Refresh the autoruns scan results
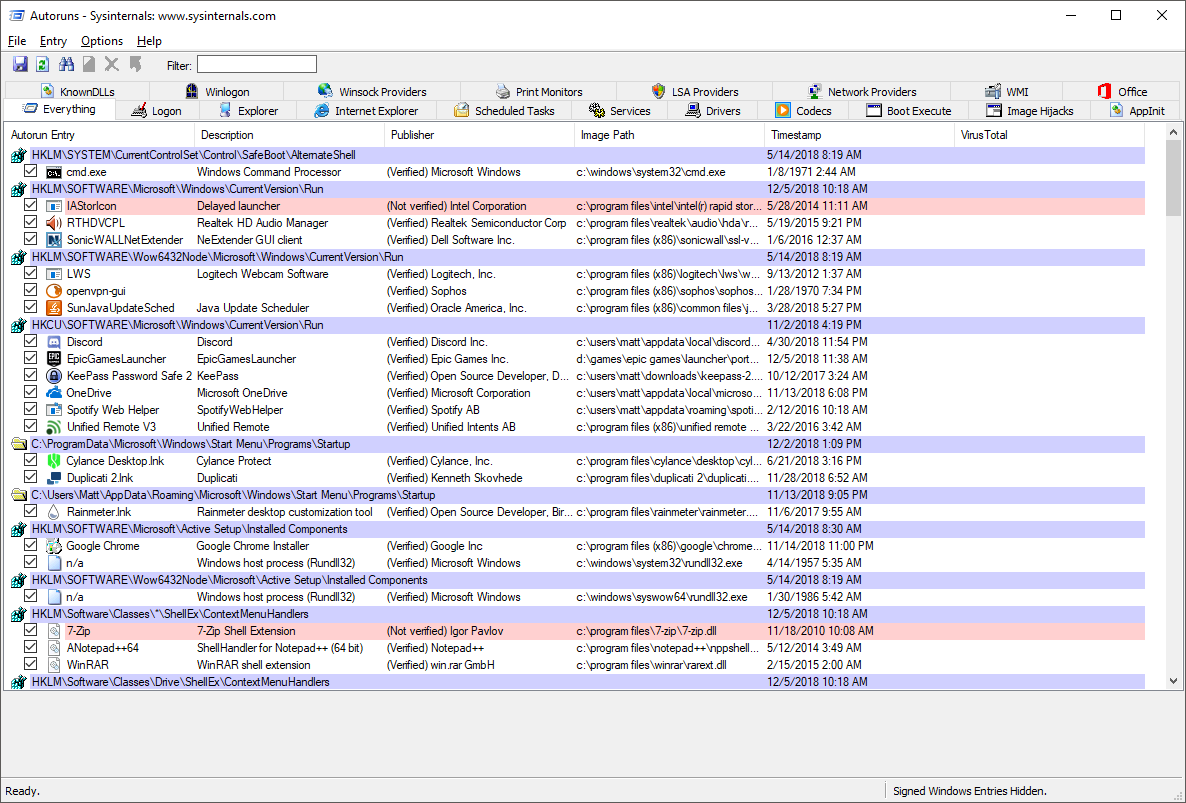The image size is (1186, 803). (x=41, y=63)
